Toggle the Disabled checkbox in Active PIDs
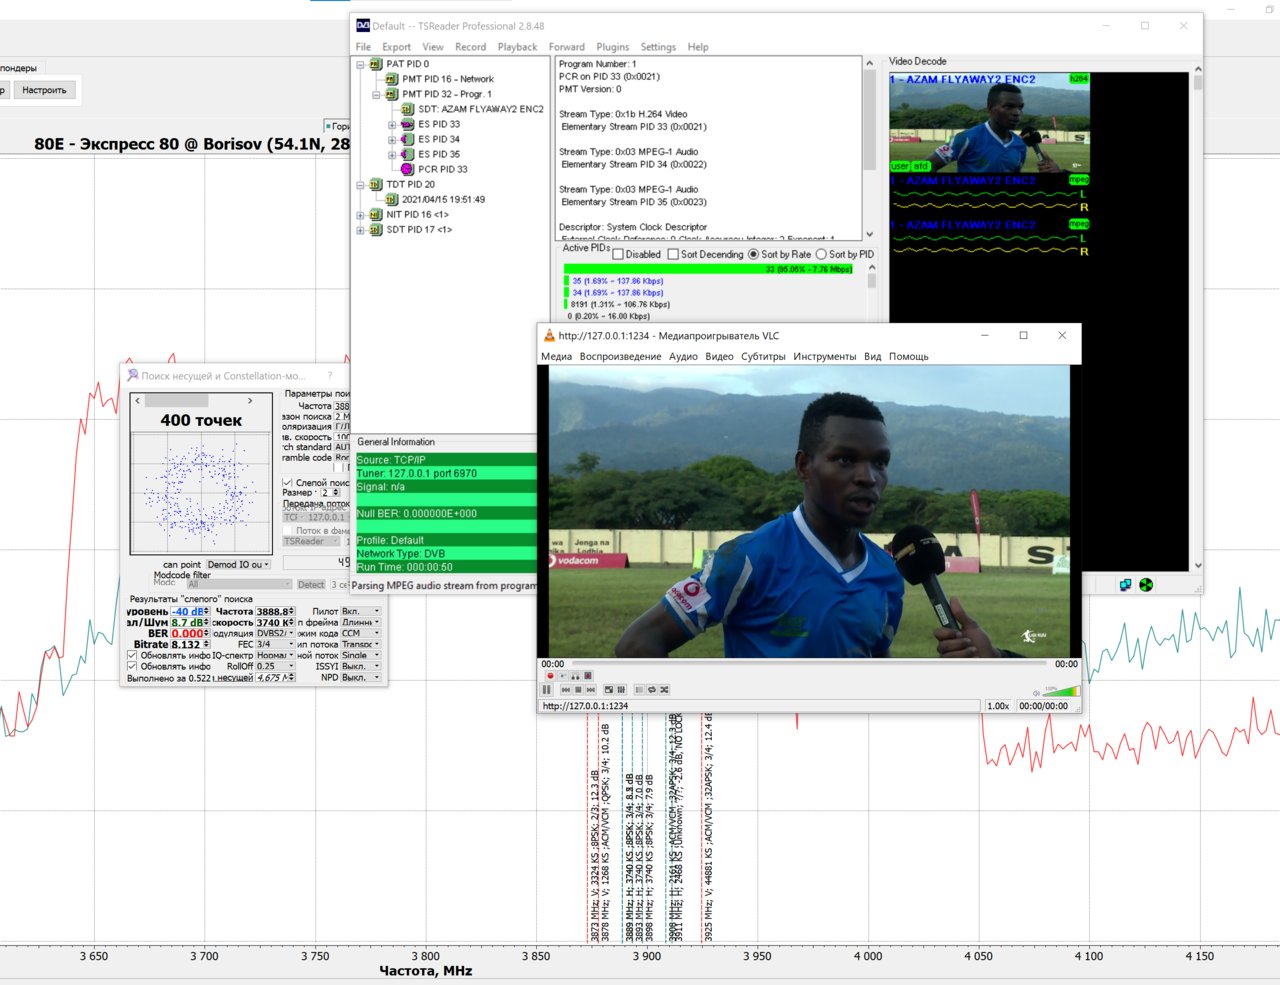Viewport: 1280px width, 985px height. click(x=618, y=254)
